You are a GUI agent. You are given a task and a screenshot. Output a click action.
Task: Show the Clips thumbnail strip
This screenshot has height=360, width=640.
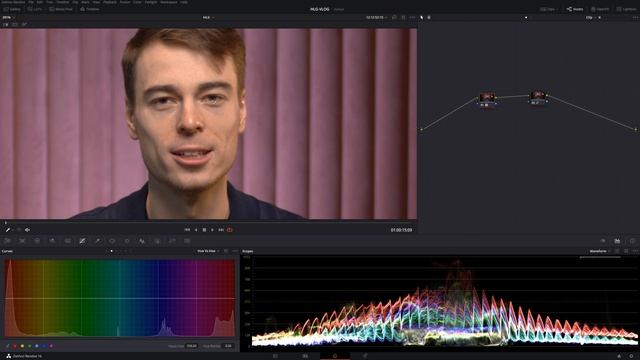point(548,9)
